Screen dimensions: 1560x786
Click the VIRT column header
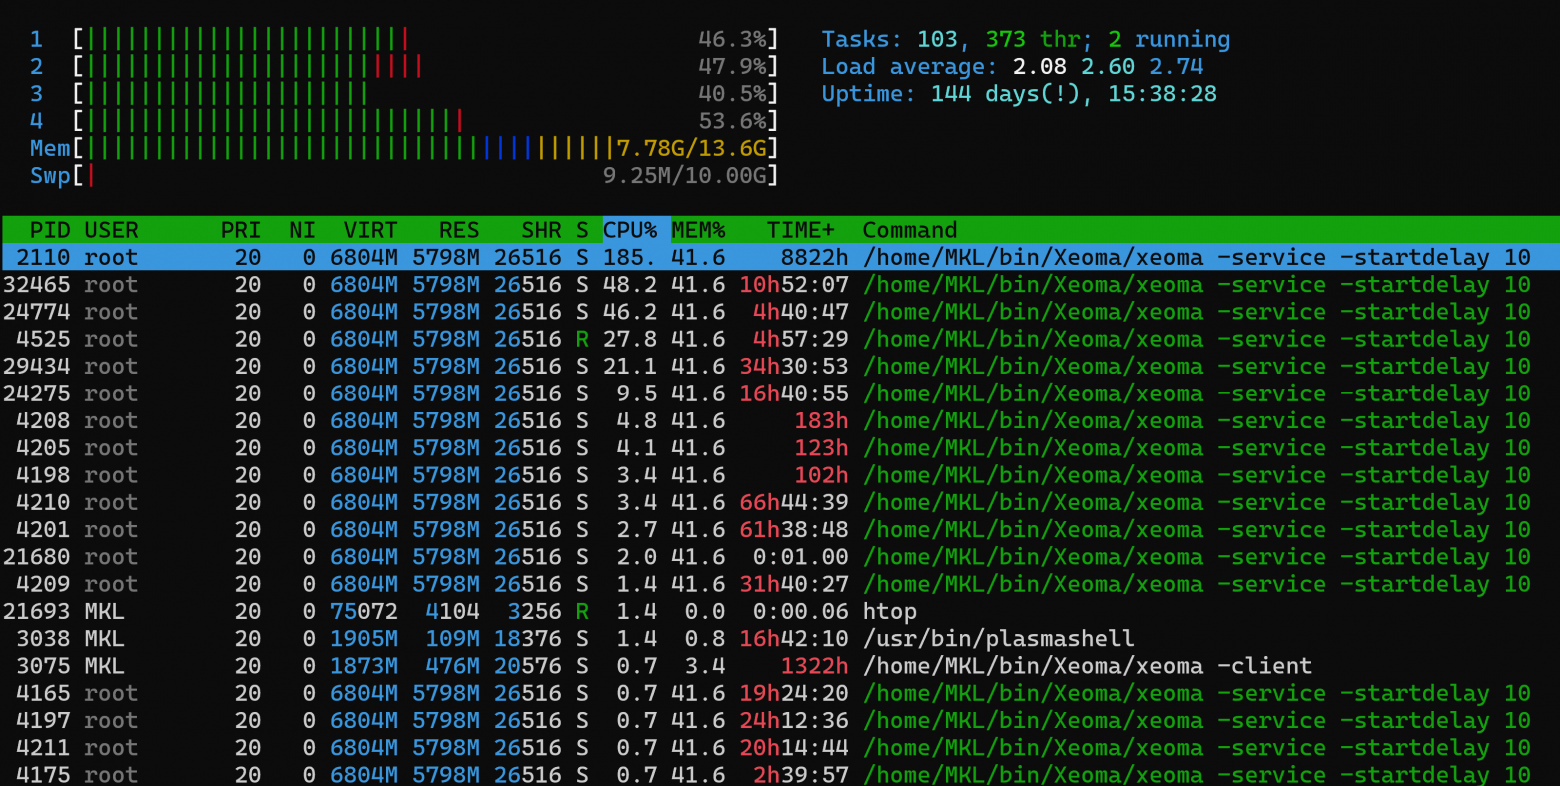369,230
